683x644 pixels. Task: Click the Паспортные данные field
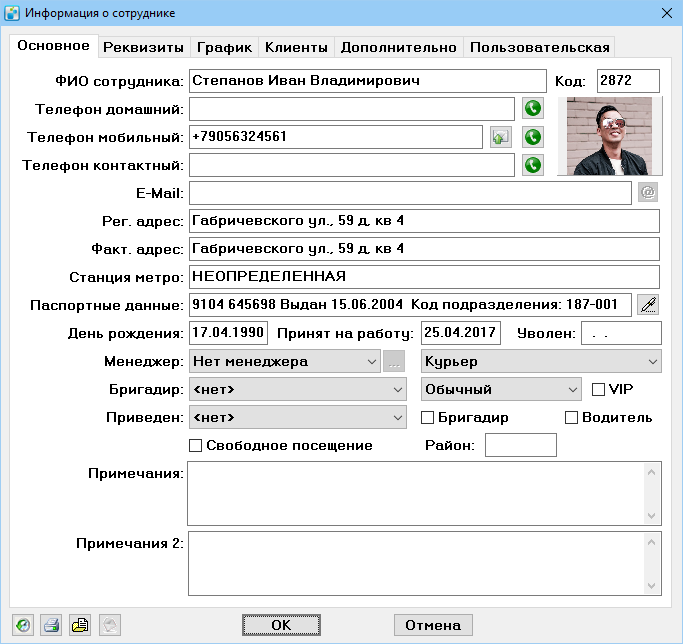pos(410,305)
